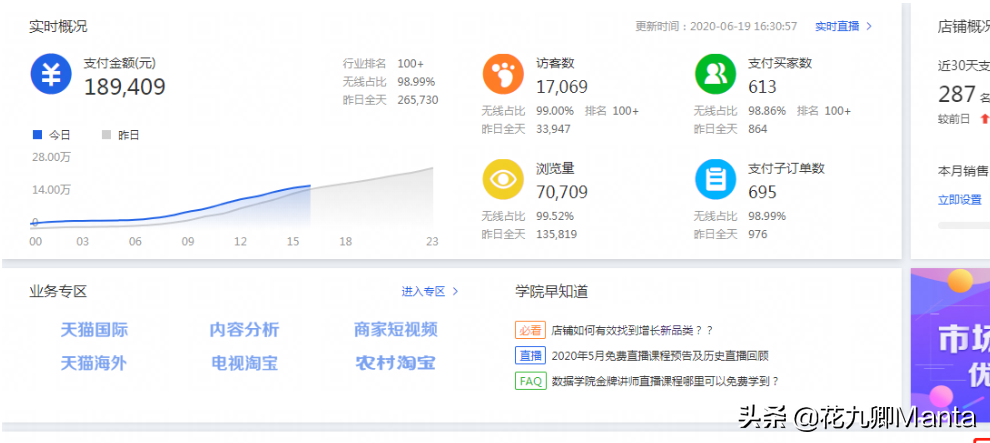Click the FAQ tag

pos(530,381)
